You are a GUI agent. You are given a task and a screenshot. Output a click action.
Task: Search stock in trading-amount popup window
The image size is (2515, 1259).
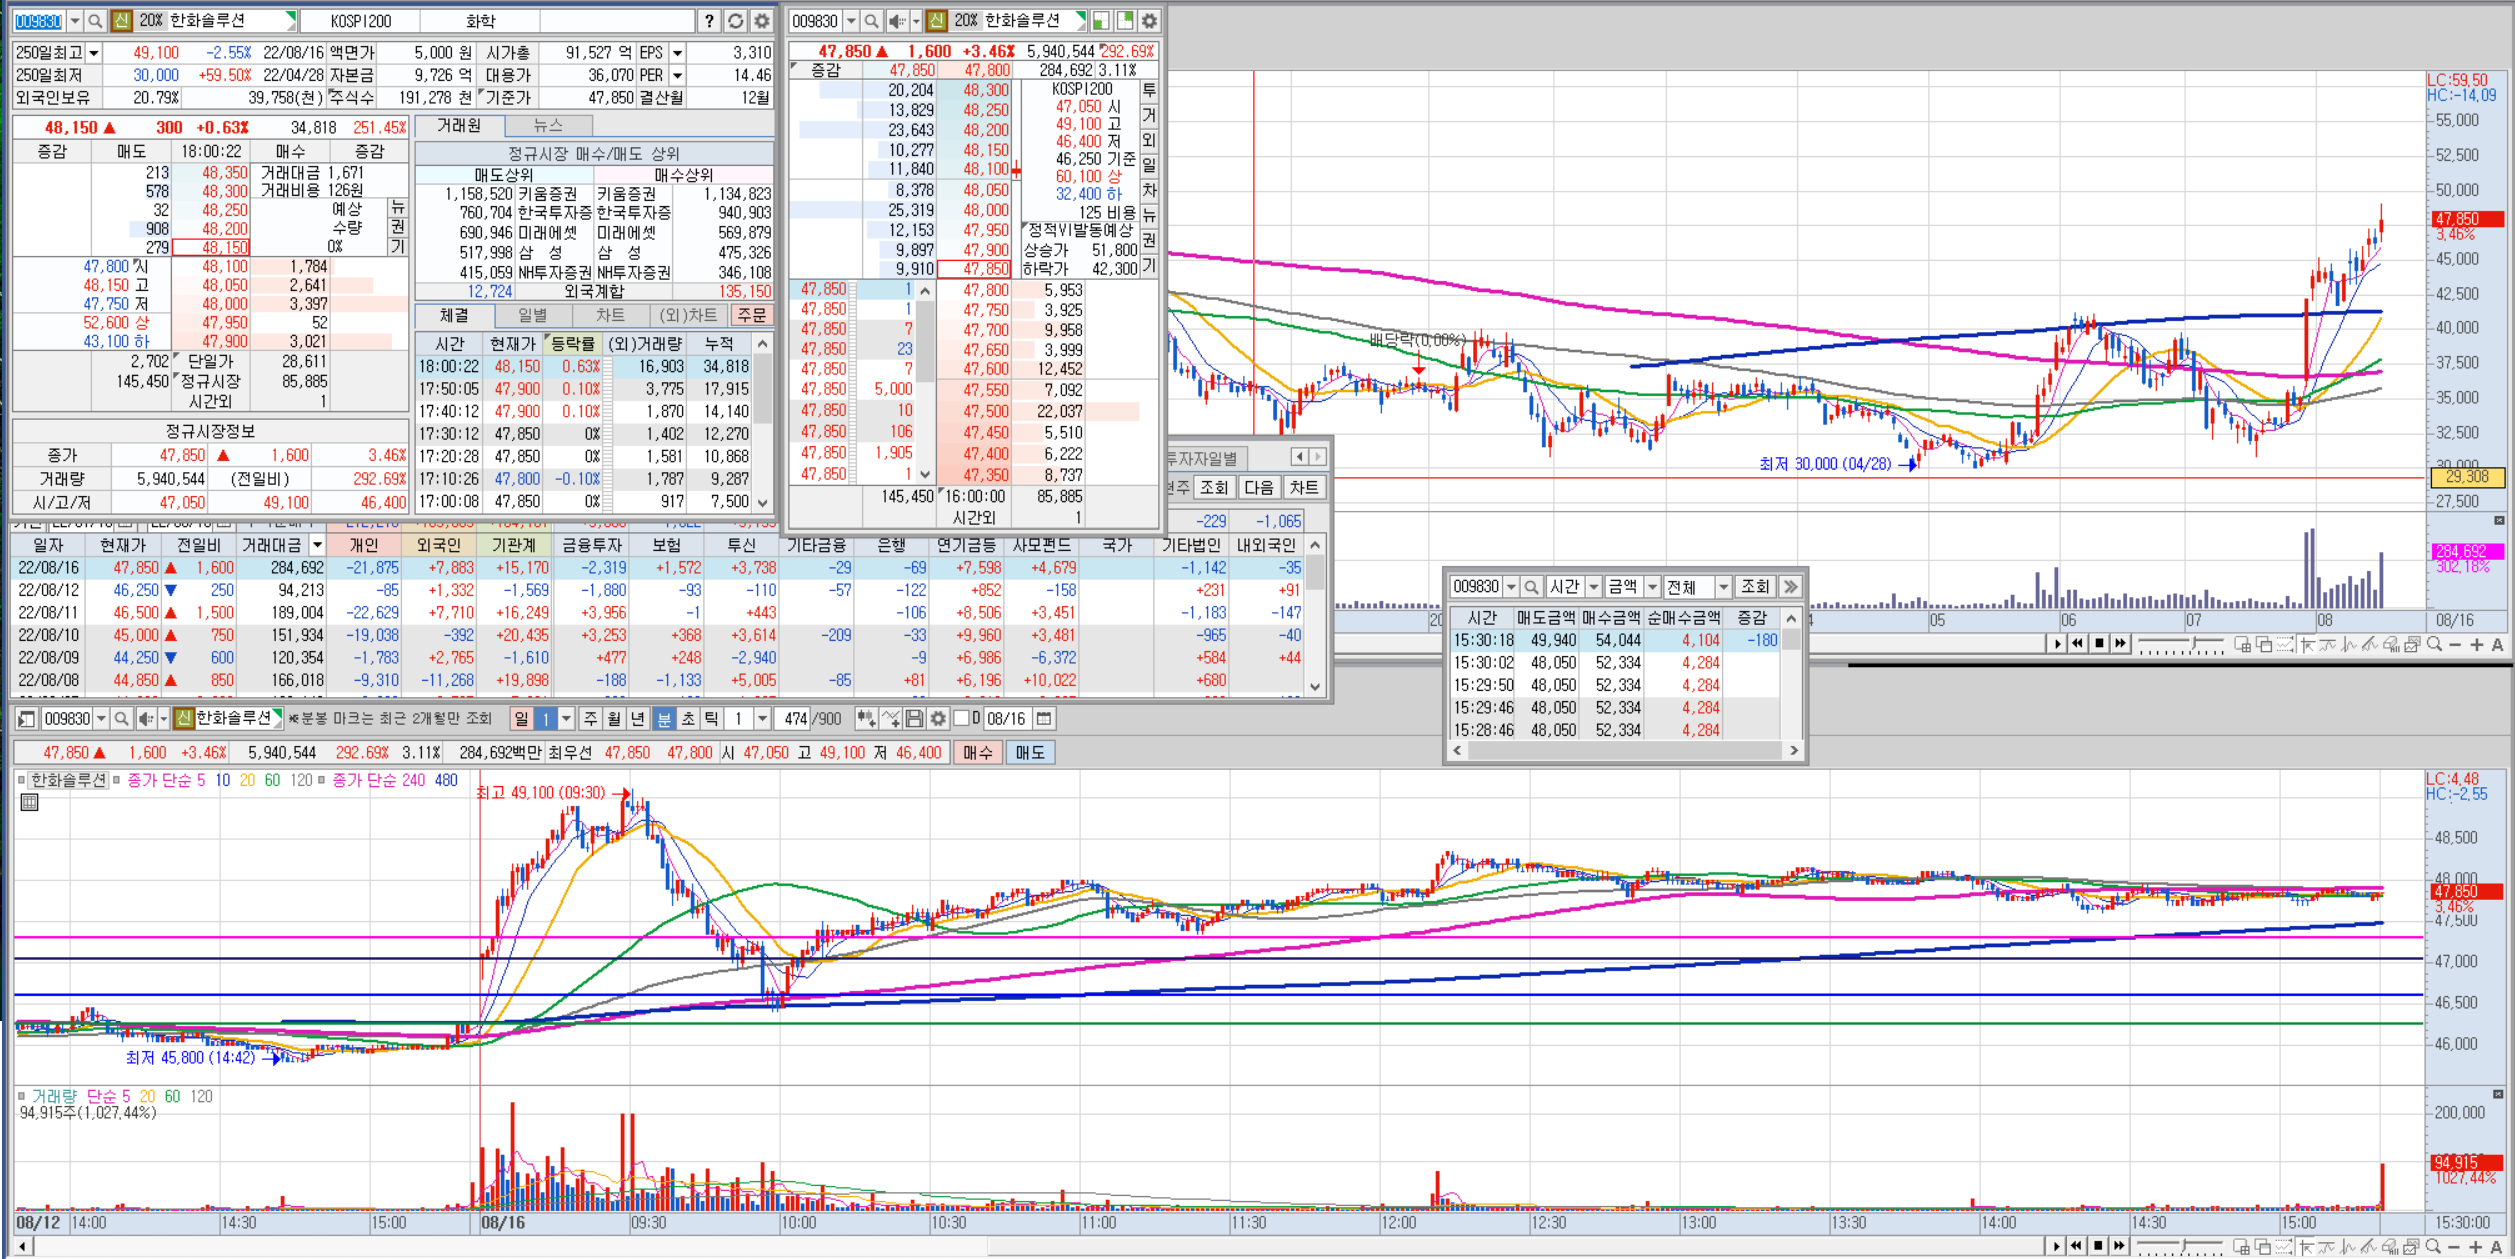(x=1531, y=587)
